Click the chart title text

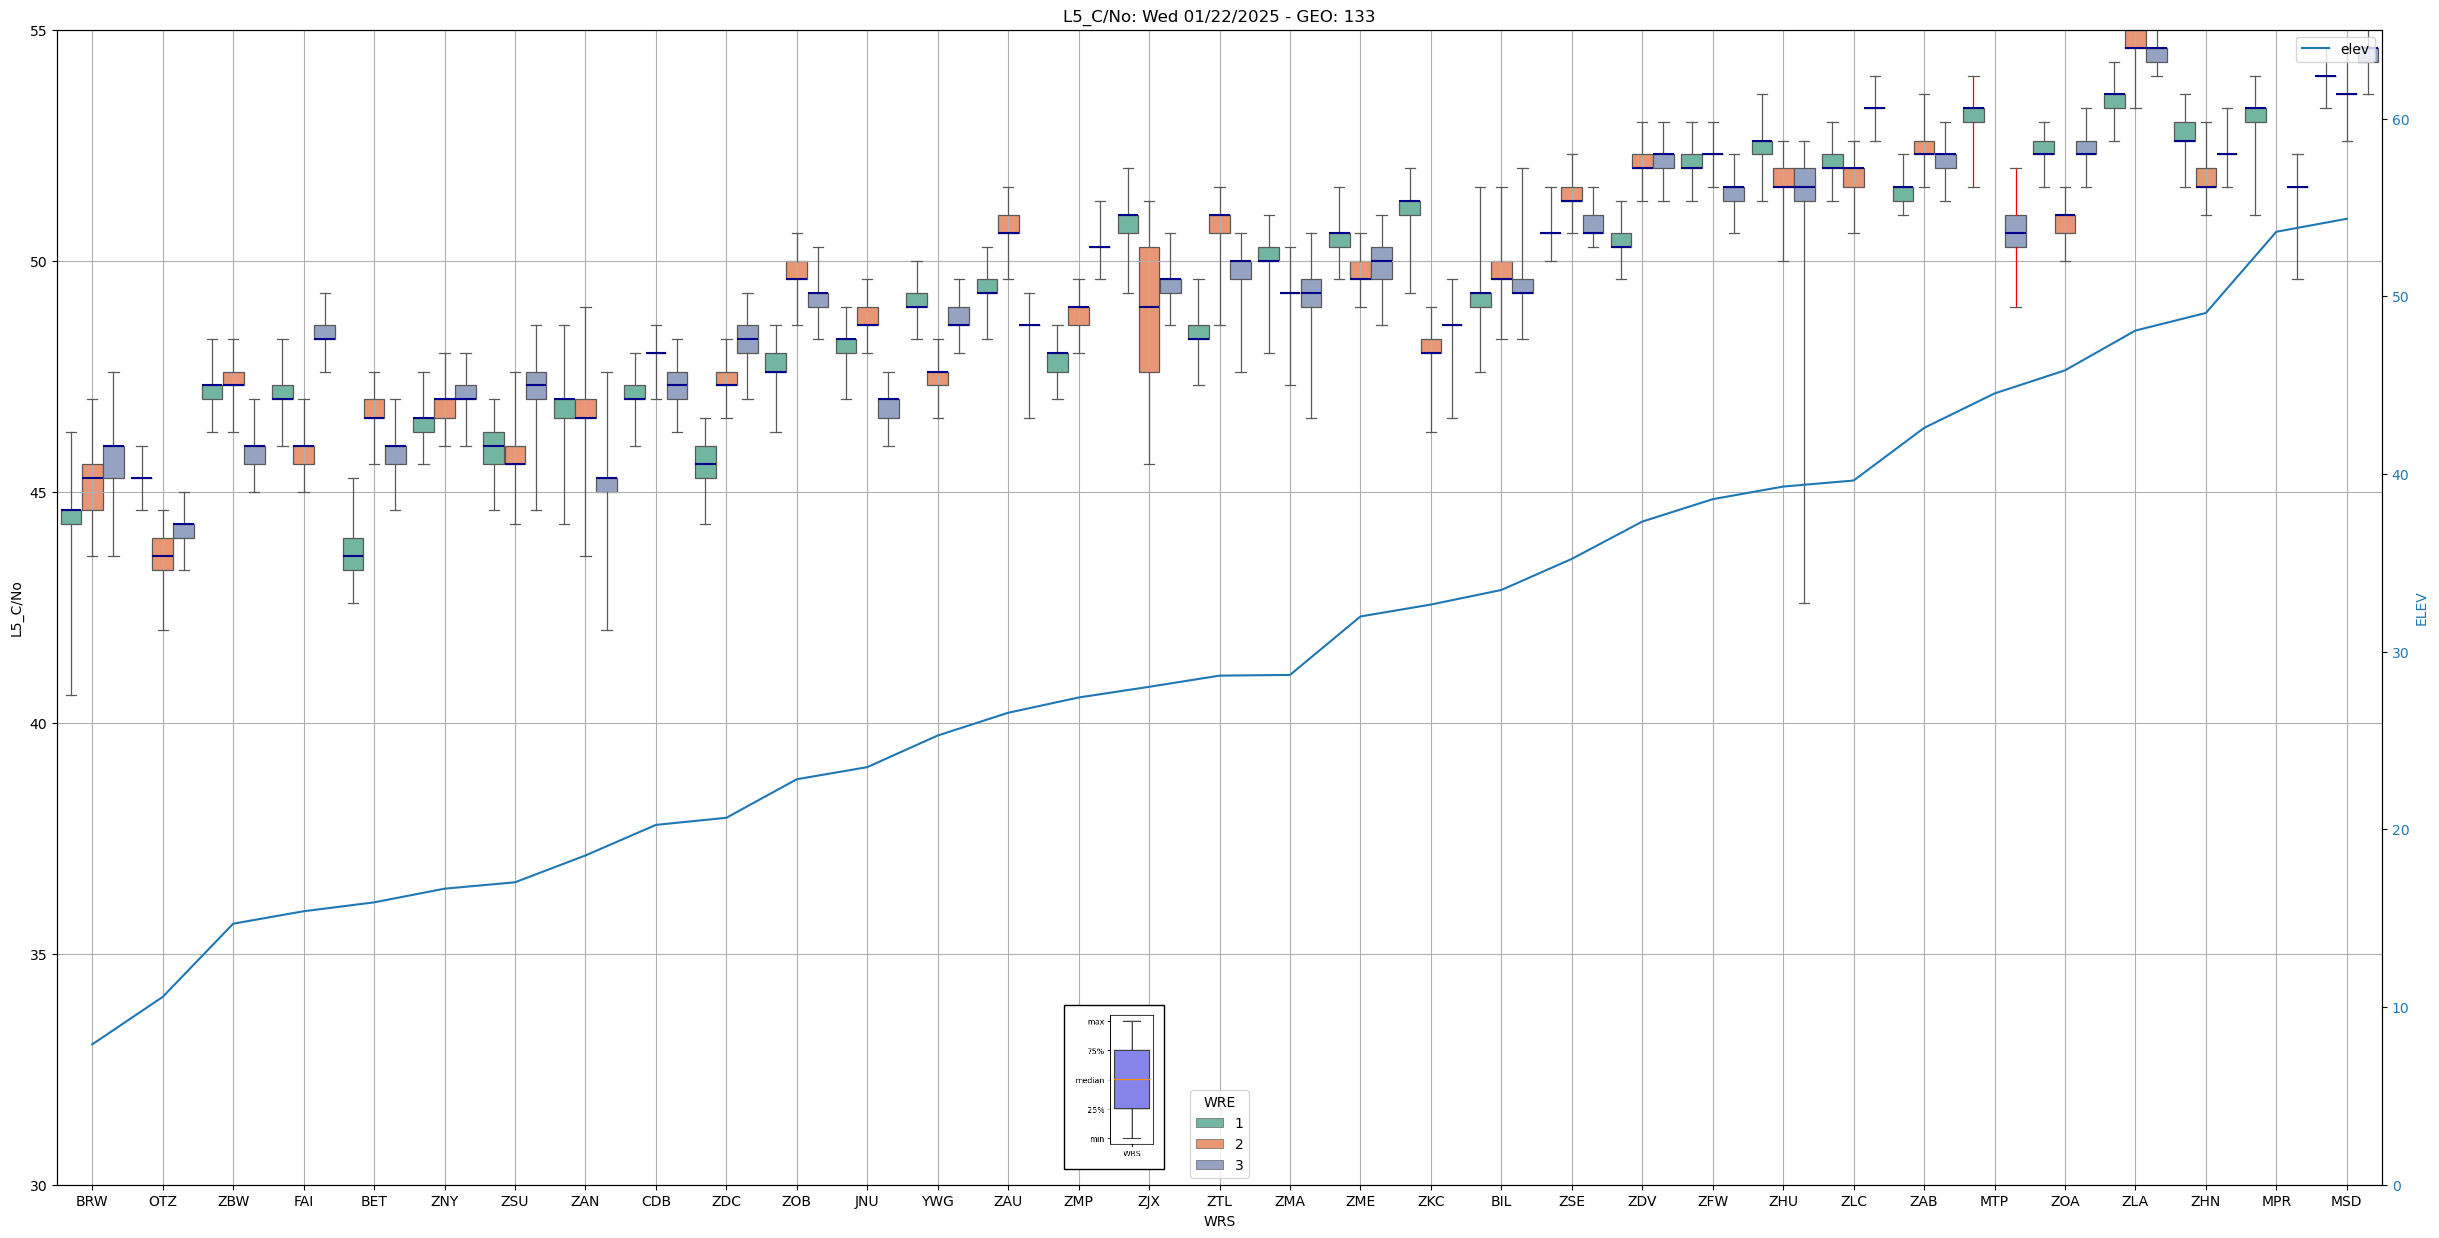1218,16
